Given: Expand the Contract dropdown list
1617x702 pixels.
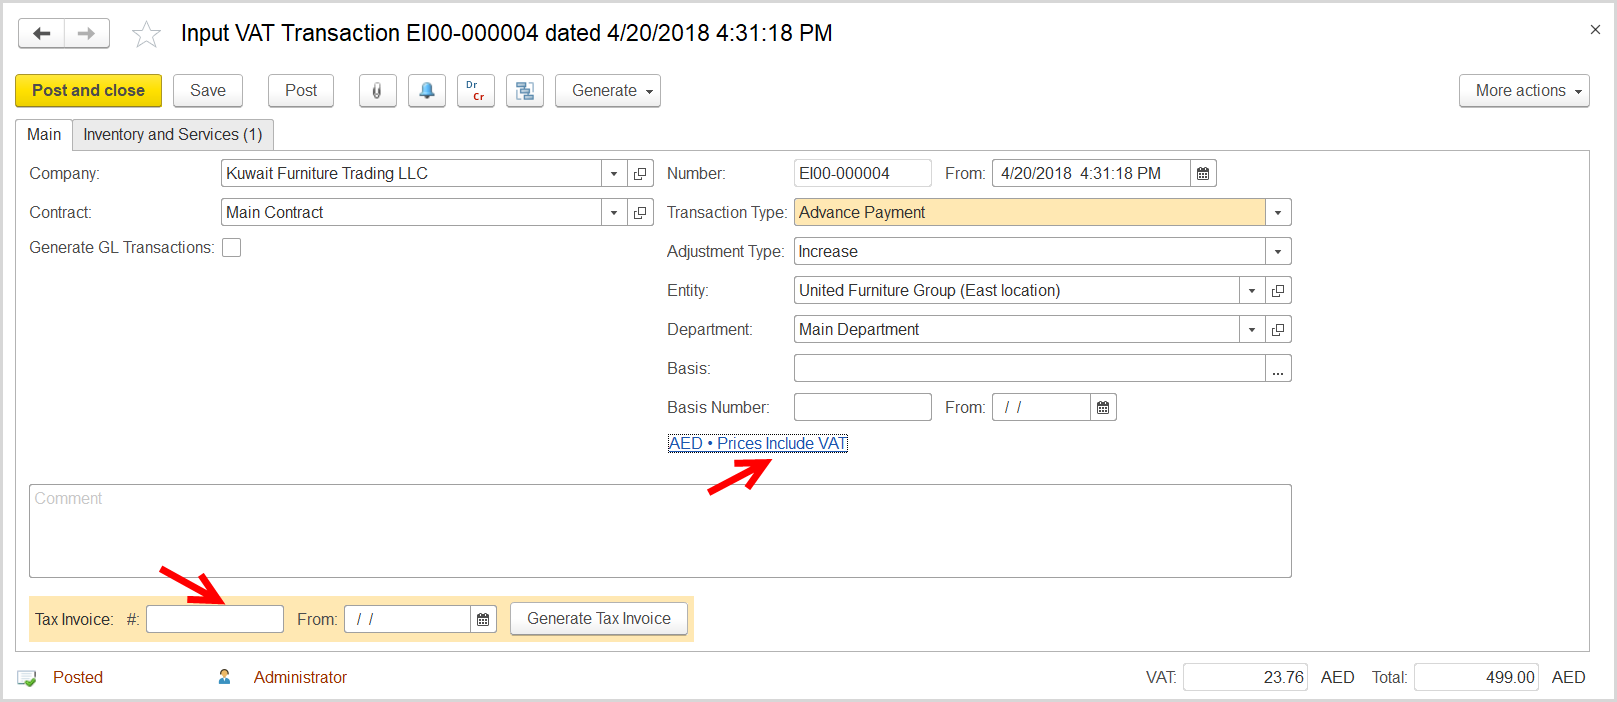Looking at the screenshot, I should click(x=614, y=212).
